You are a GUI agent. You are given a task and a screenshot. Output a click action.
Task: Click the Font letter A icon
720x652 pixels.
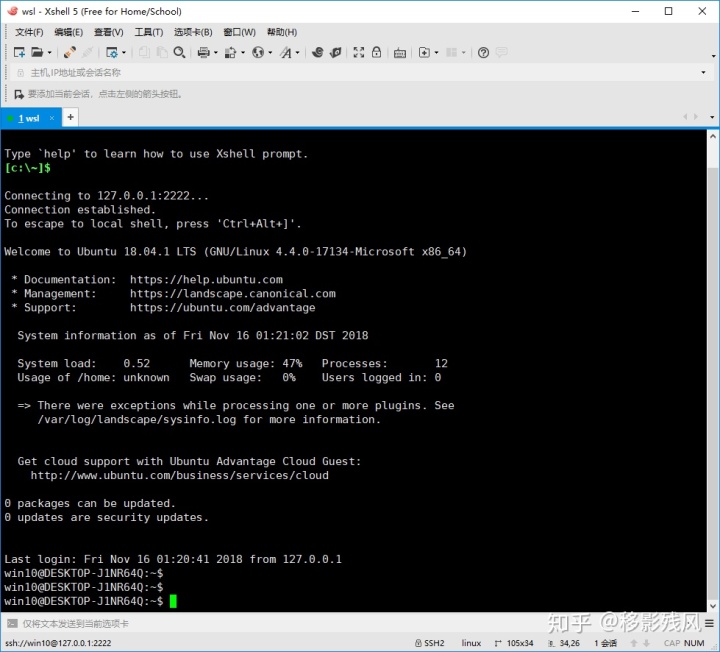tap(286, 52)
